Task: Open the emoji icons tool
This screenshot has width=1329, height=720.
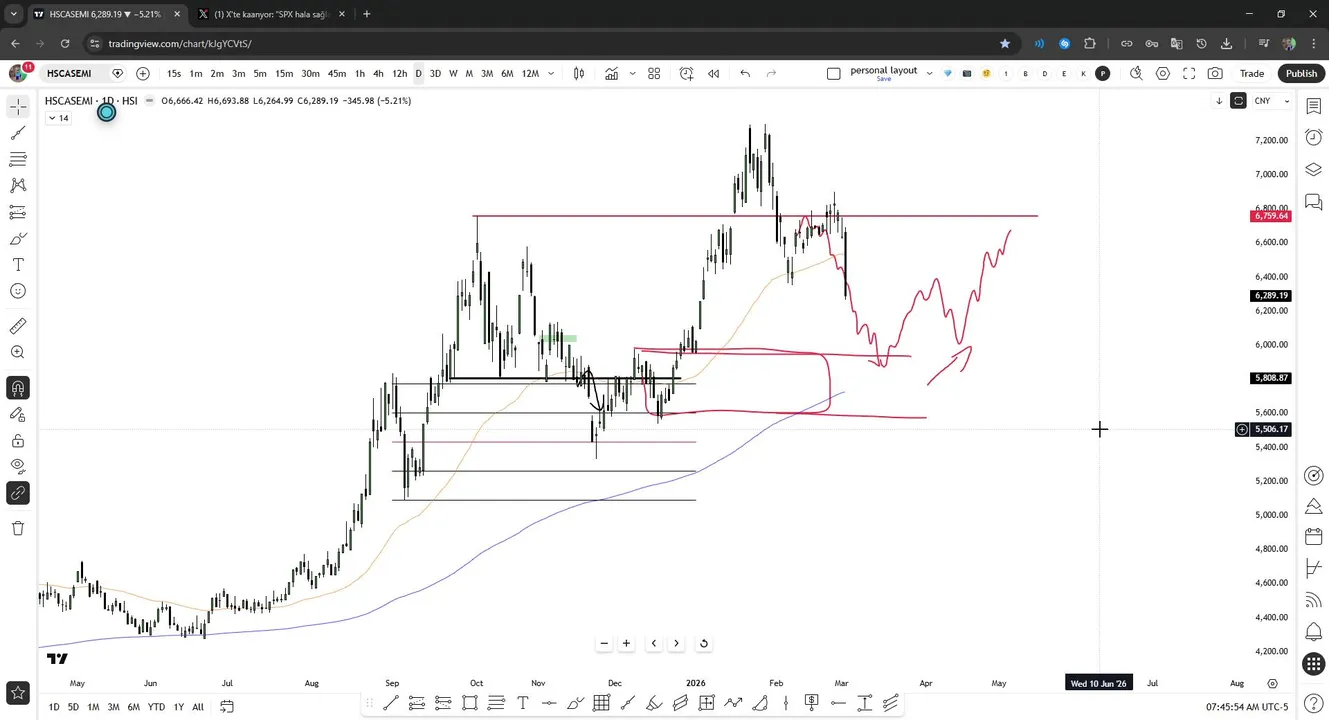Action: 18,291
